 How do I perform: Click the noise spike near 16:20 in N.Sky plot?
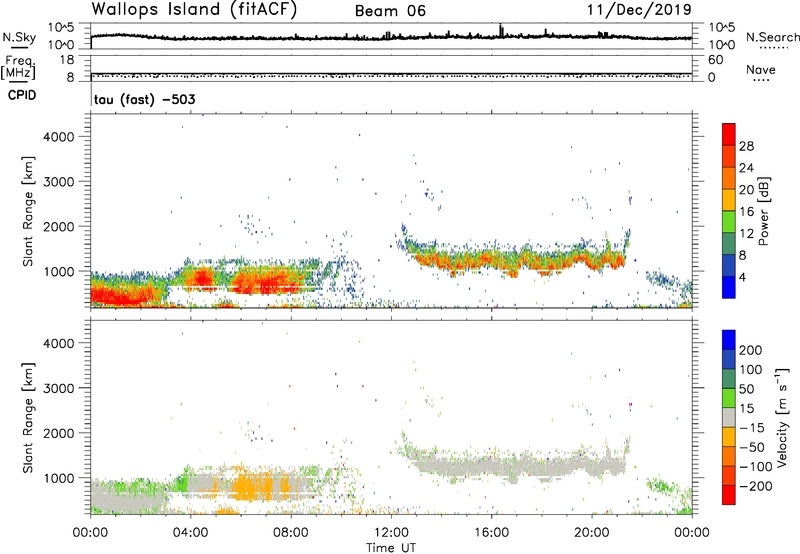click(501, 31)
